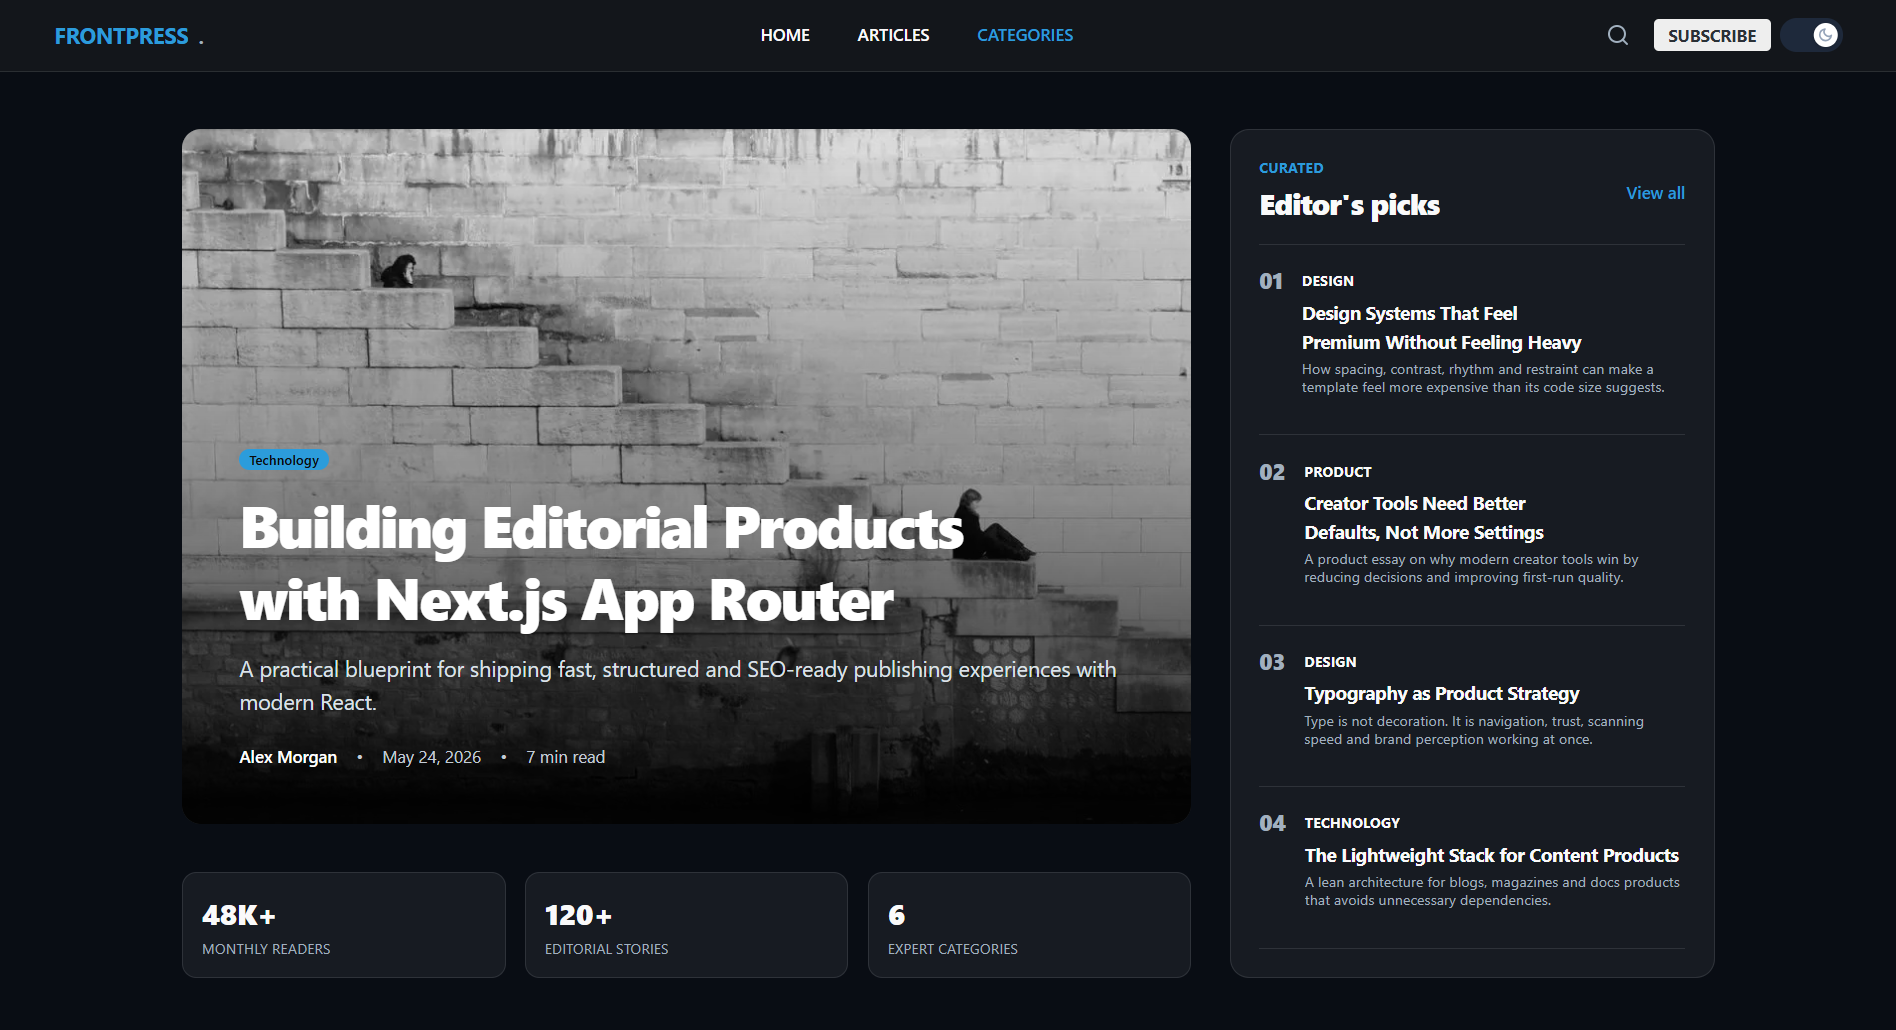Click the May 24, 2026 date
The width and height of the screenshot is (1896, 1030).
coord(432,757)
